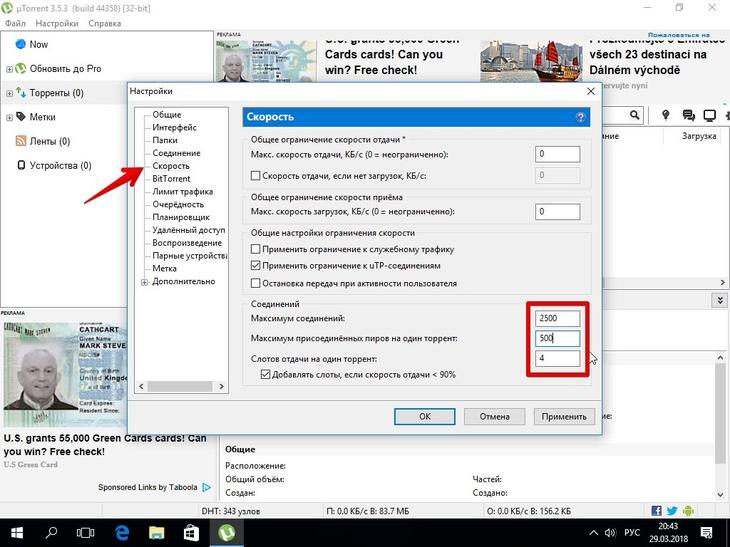Select Интерфейс in the settings tree
This screenshot has width=730, height=547.
(175, 127)
